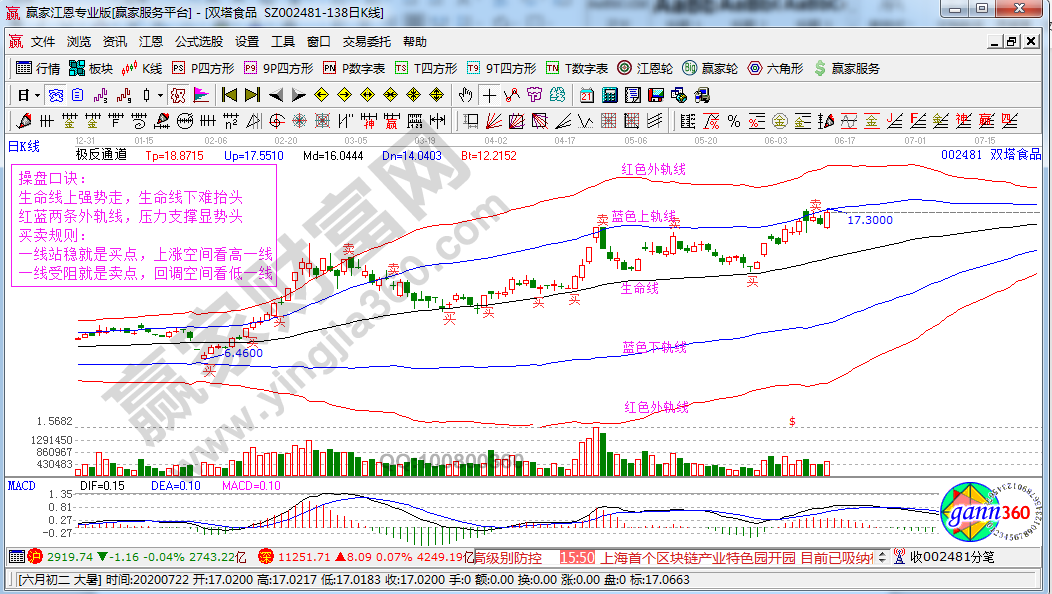Jump to the first bar with skip-back arrow
This screenshot has width=1052, height=594.
point(229,96)
